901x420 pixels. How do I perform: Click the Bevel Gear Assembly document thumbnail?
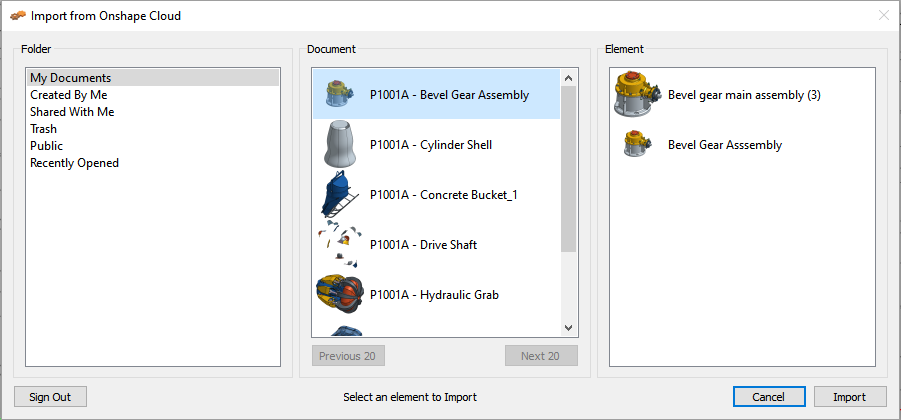pyautogui.click(x=337, y=95)
